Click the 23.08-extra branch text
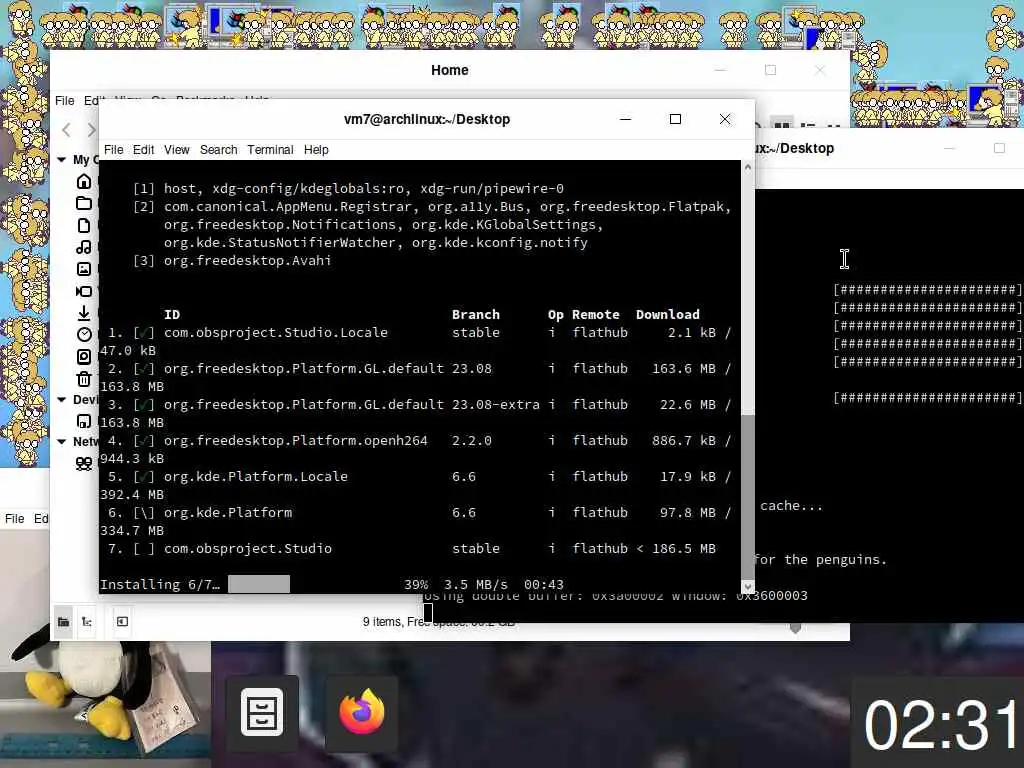This screenshot has width=1024, height=768. (496, 404)
